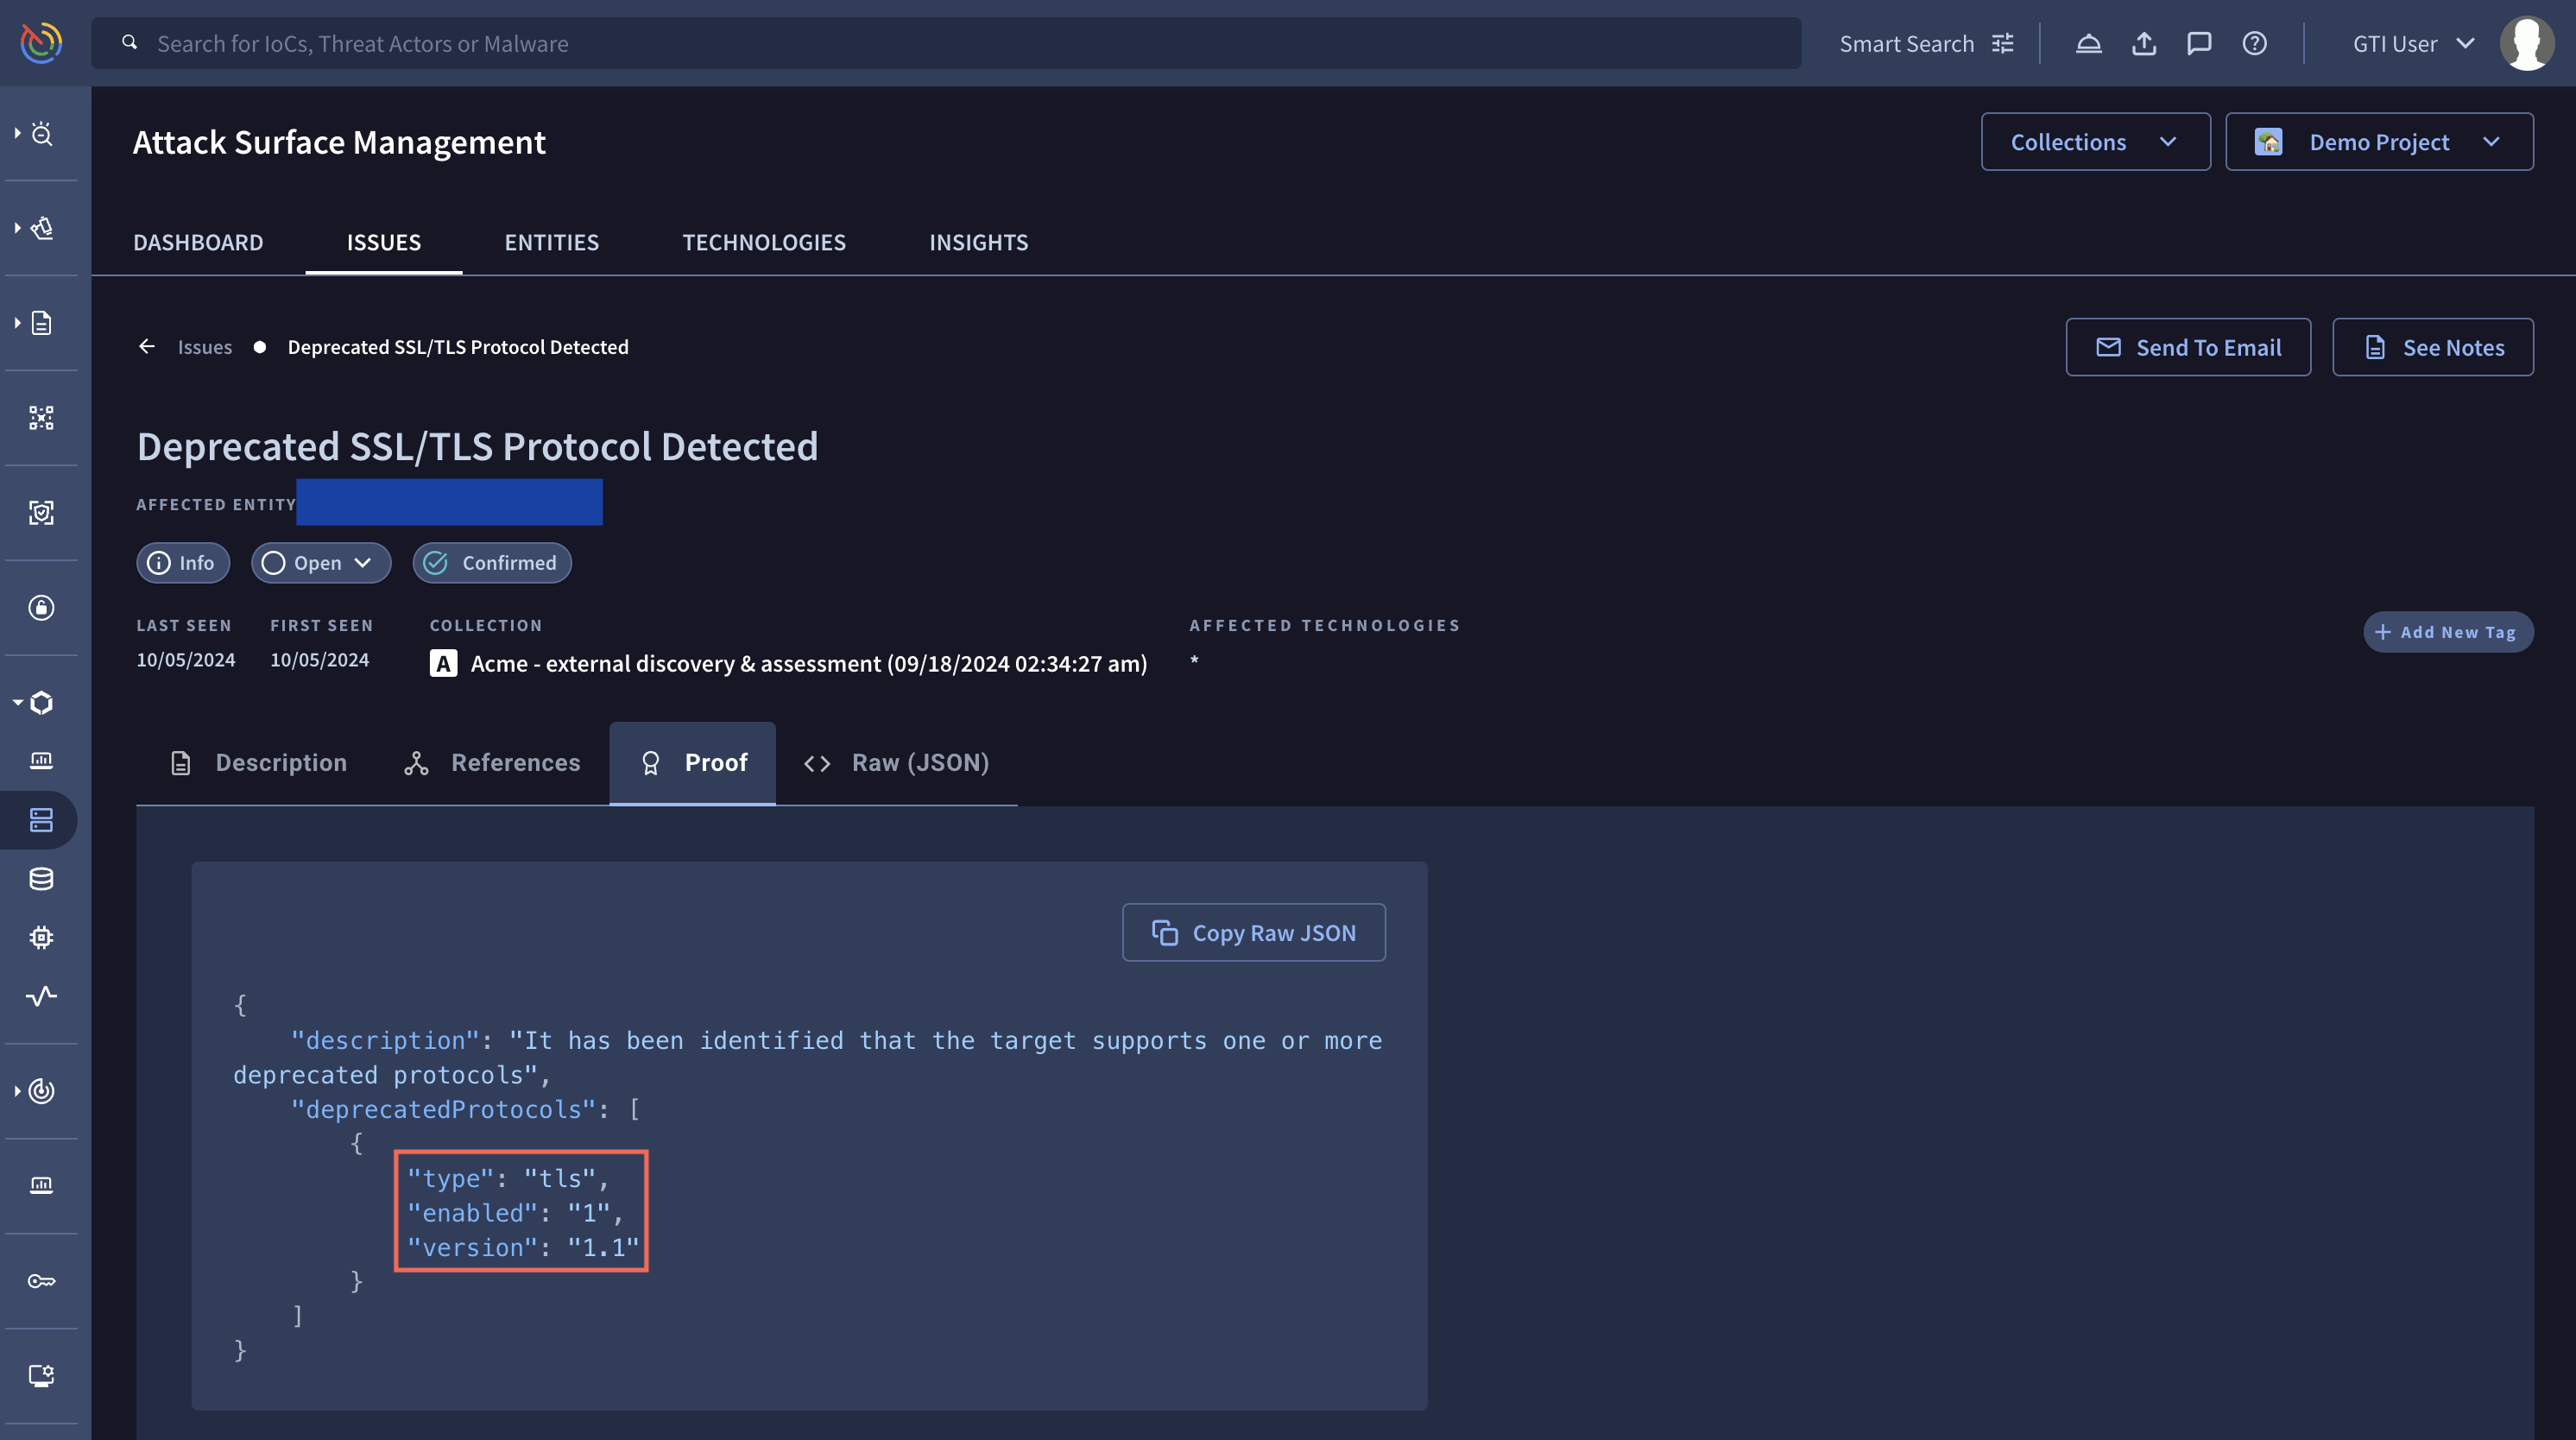
Task: Click the user avatar picture
Action: pyautogui.click(x=2527, y=43)
